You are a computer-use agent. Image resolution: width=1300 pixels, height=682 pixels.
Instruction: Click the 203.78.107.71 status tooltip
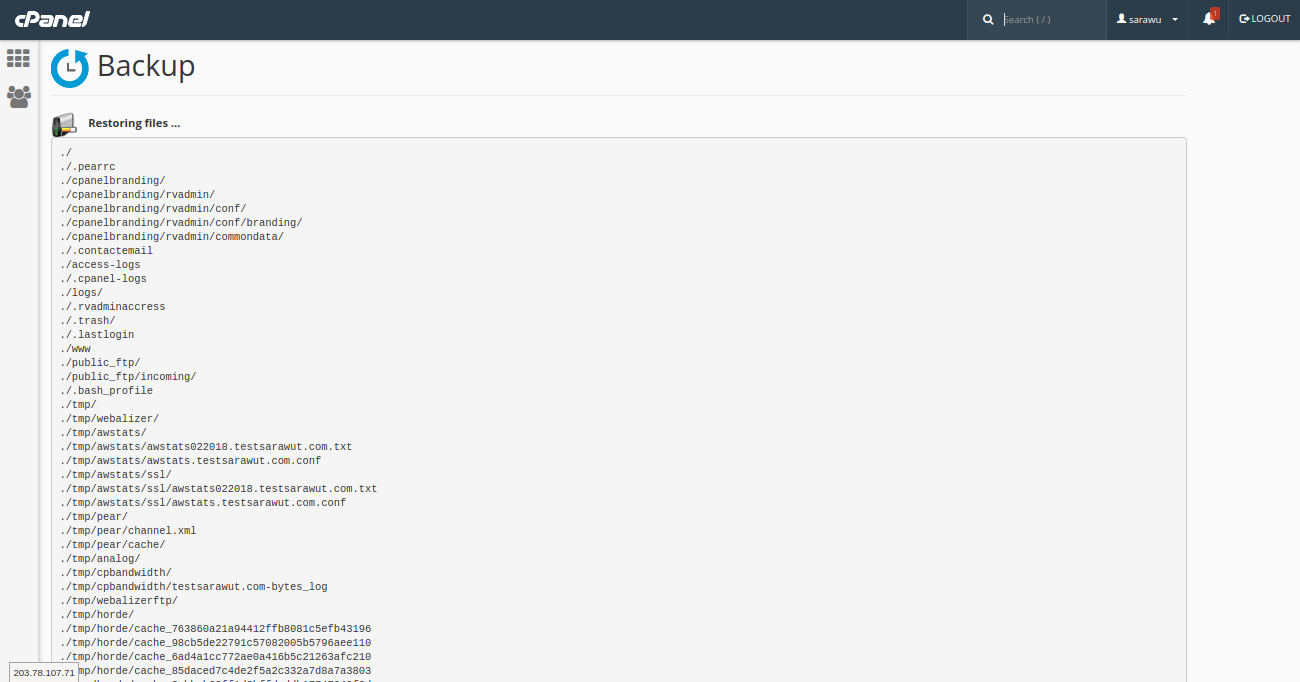click(44, 673)
